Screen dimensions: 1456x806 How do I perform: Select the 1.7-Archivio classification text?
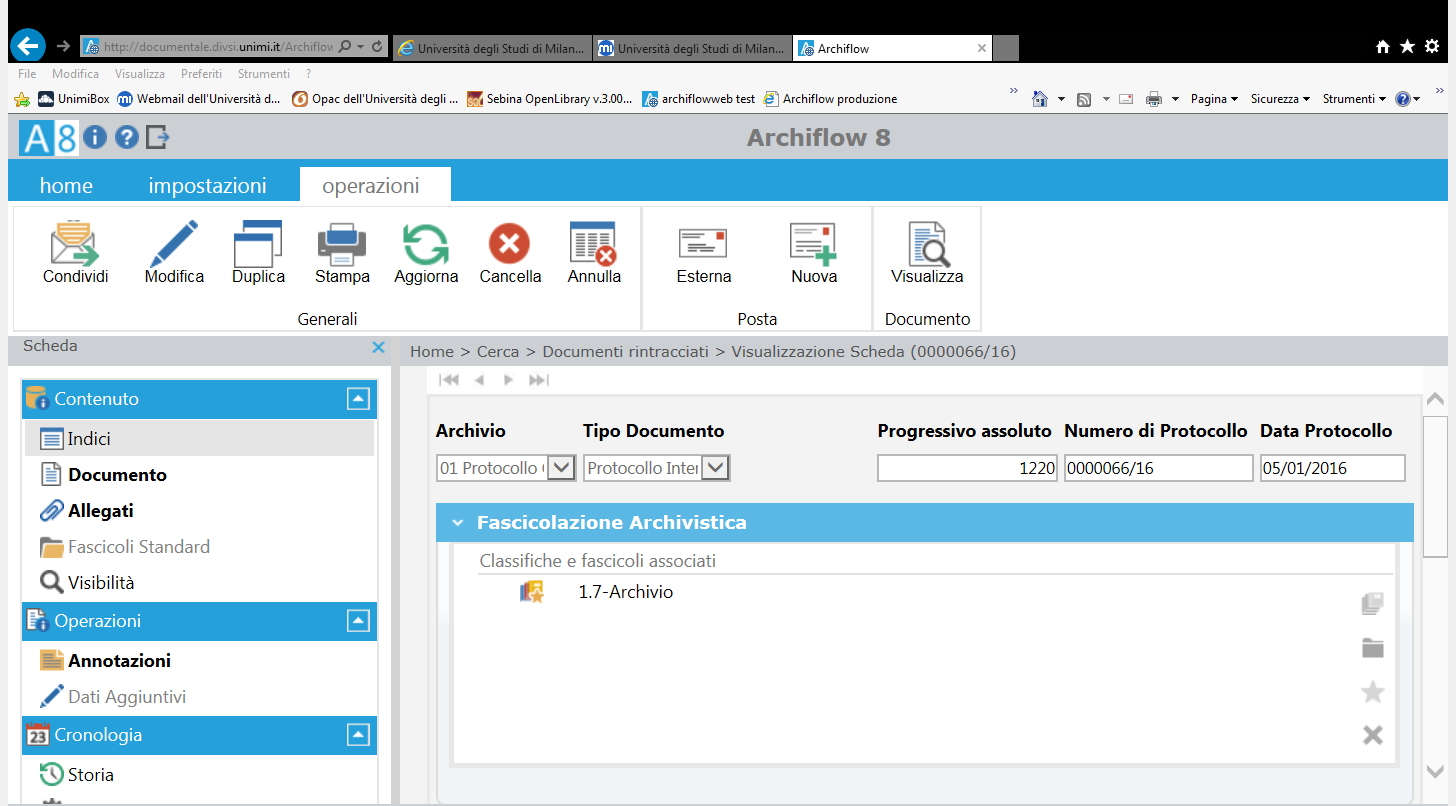[626, 592]
